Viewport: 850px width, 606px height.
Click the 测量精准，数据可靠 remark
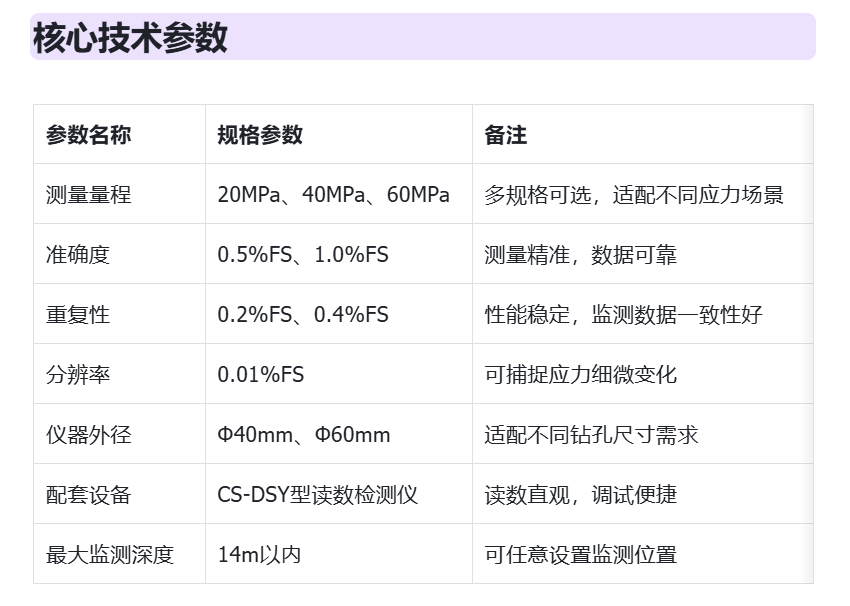pyautogui.click(x=581, y=255)
